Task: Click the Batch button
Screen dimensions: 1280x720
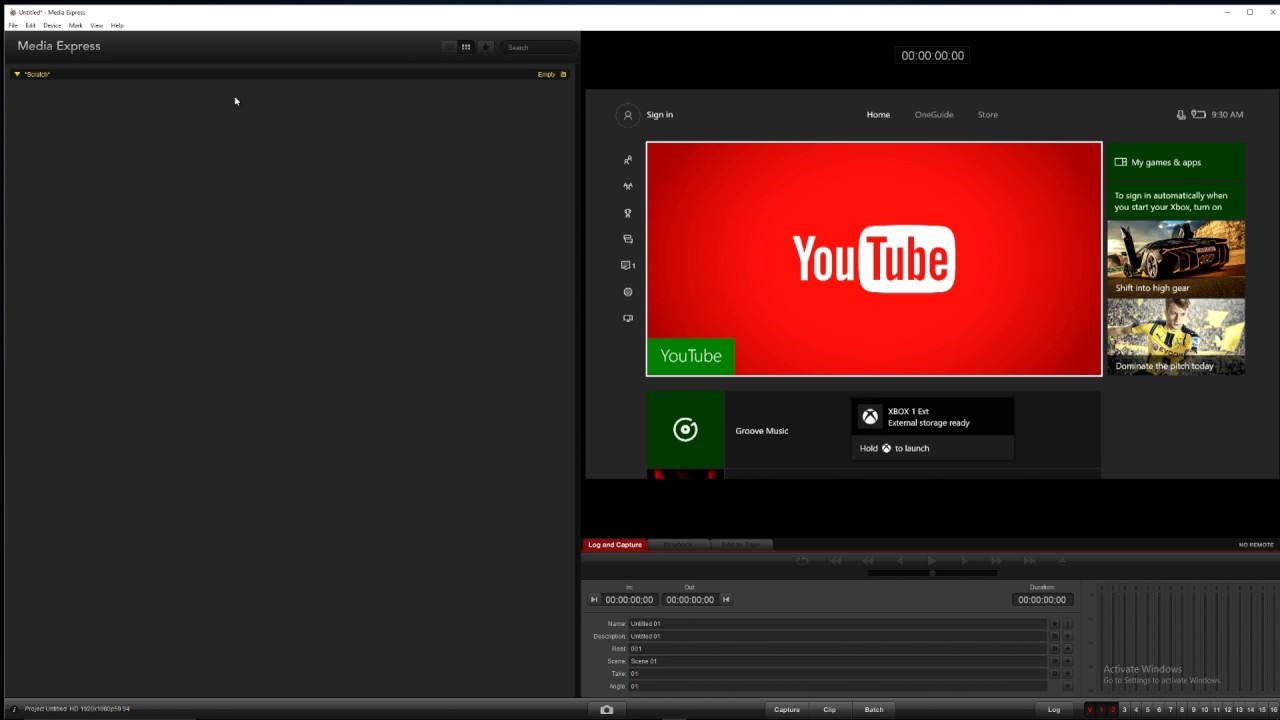Action: [874, 710]
